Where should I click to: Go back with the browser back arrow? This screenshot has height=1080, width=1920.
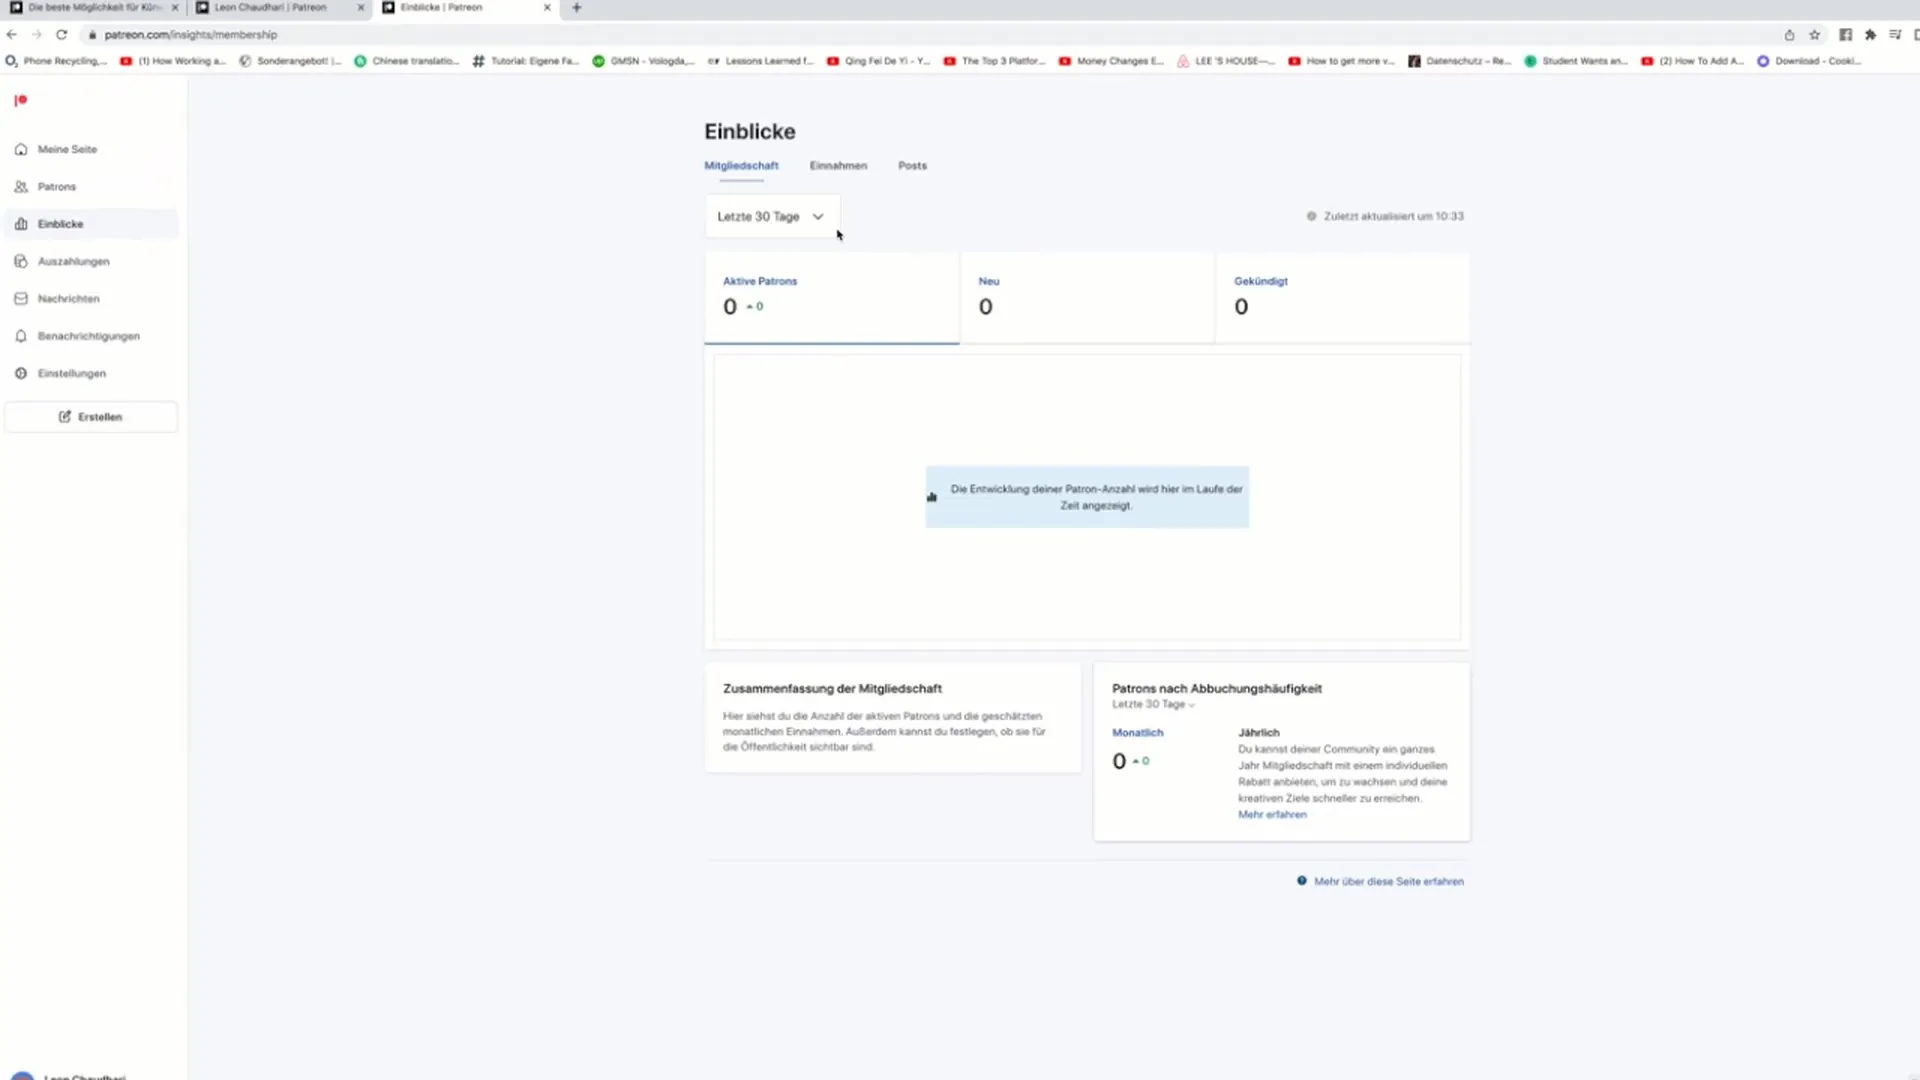(12, 35)
